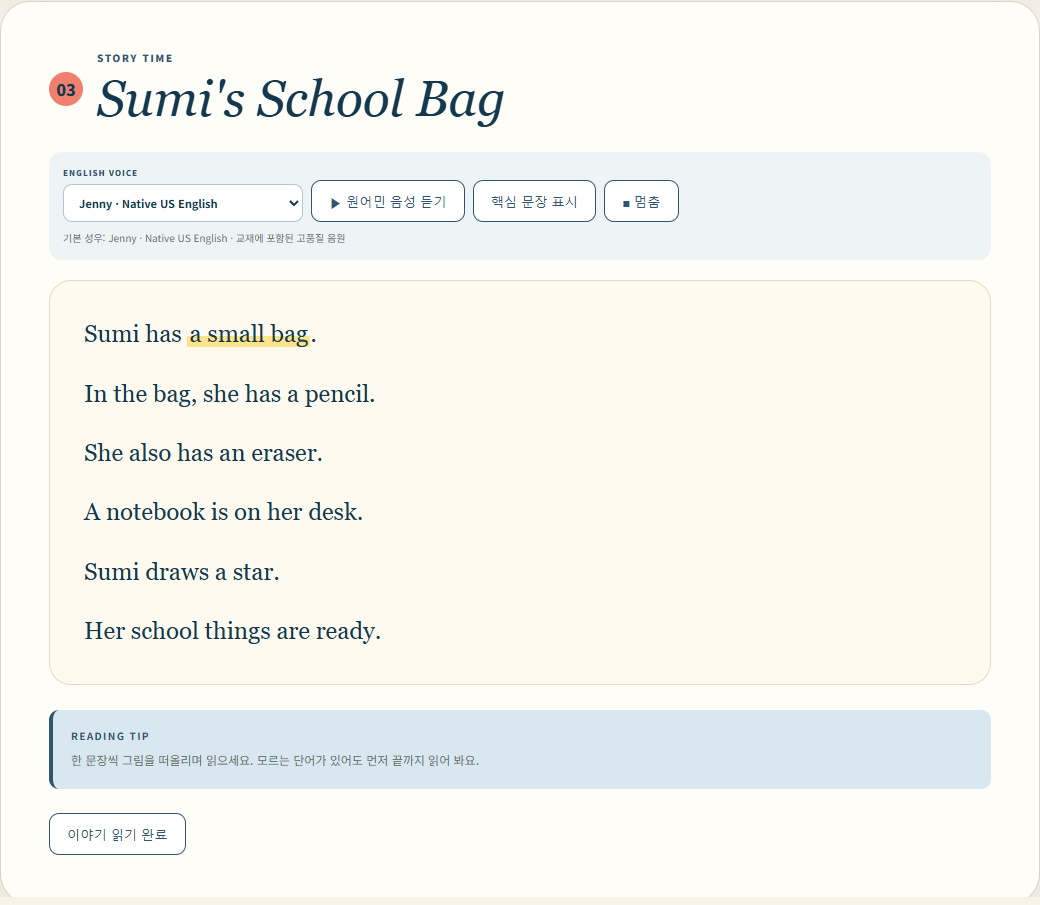Open the English voice dropdown
The image size is (1040, 905).
pyautogui.click(x=182, y=203)
